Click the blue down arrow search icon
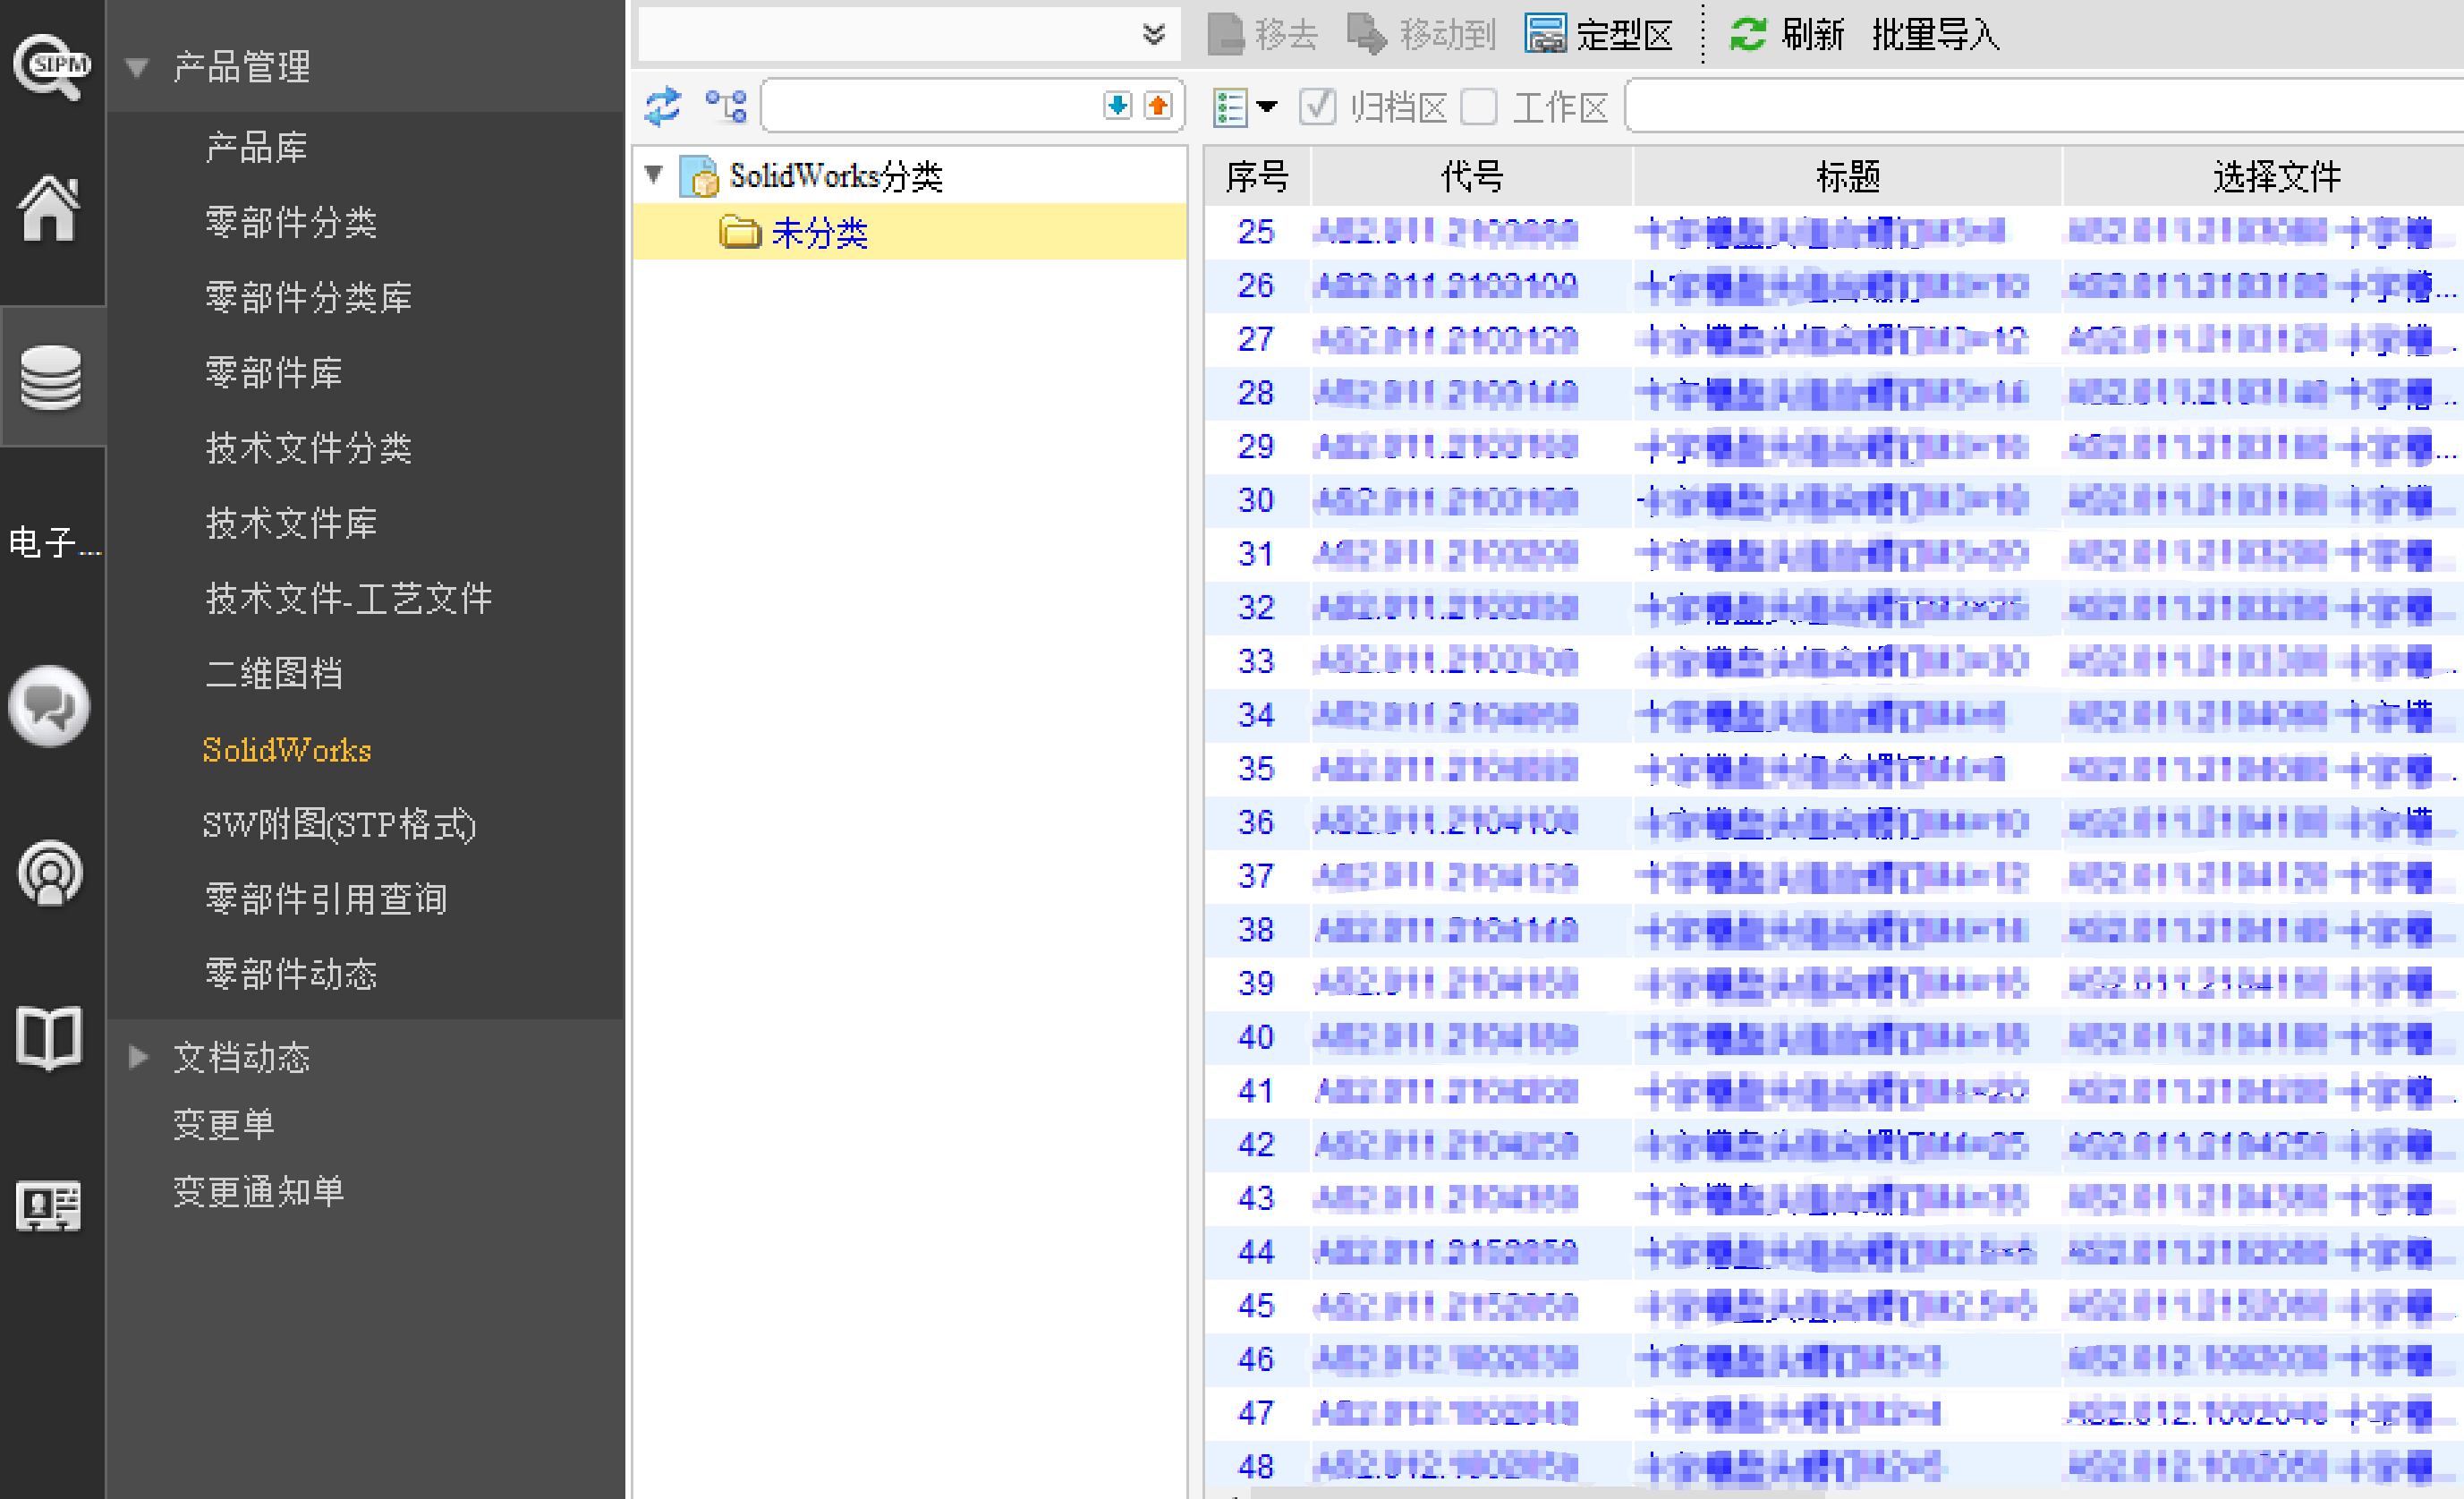2464x1499 pixels. click(1117, 105)
